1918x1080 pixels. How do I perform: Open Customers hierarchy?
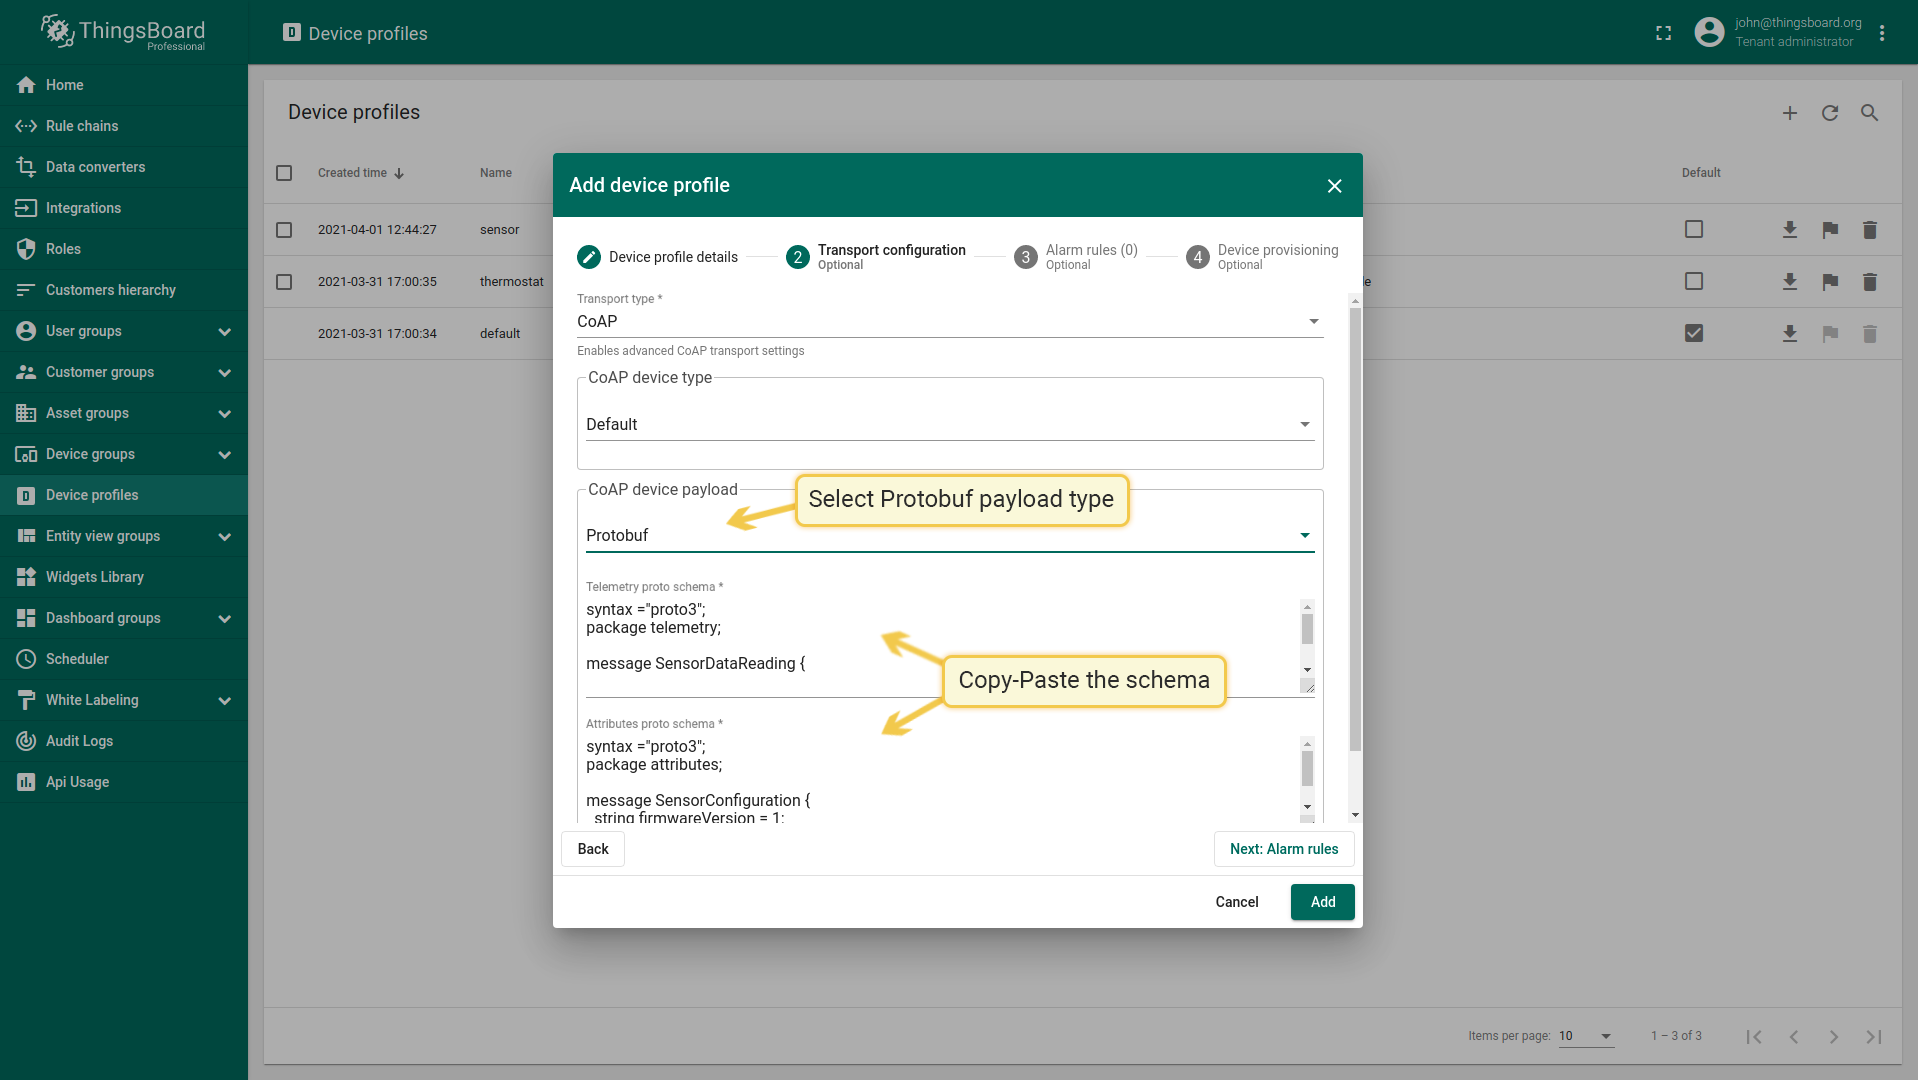point(124,290)
